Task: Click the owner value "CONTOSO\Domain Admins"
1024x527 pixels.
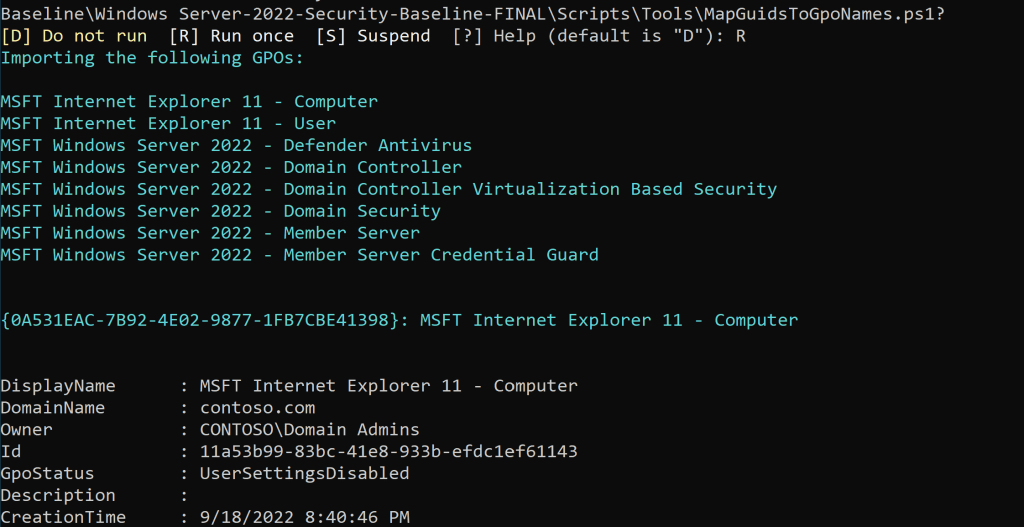Action: click(x=309, y=430)
